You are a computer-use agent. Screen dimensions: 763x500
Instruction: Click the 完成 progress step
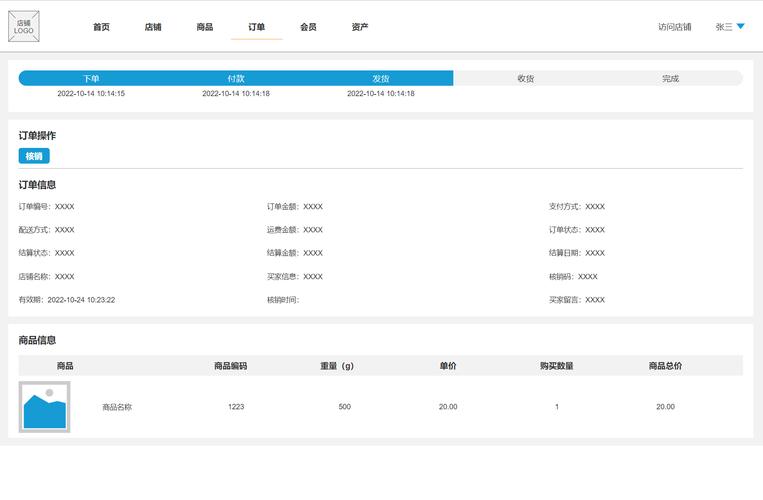pyautogui.click(x=670, y=78)
